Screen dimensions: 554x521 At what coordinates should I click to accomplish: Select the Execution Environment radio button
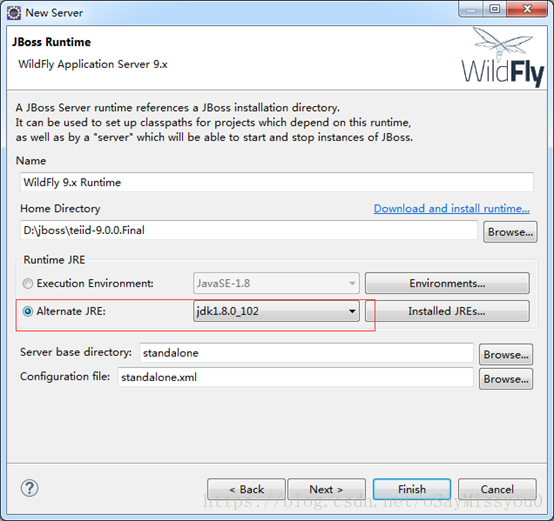tap(28, 284)
